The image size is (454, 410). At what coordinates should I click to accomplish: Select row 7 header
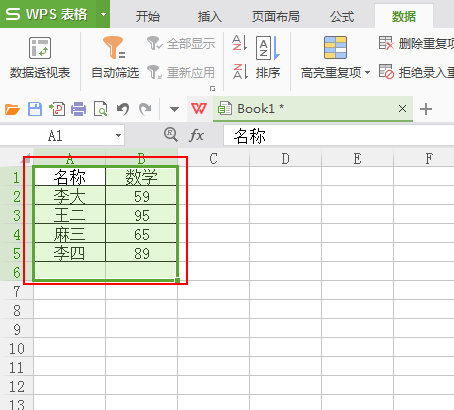(x=17, y=291)
